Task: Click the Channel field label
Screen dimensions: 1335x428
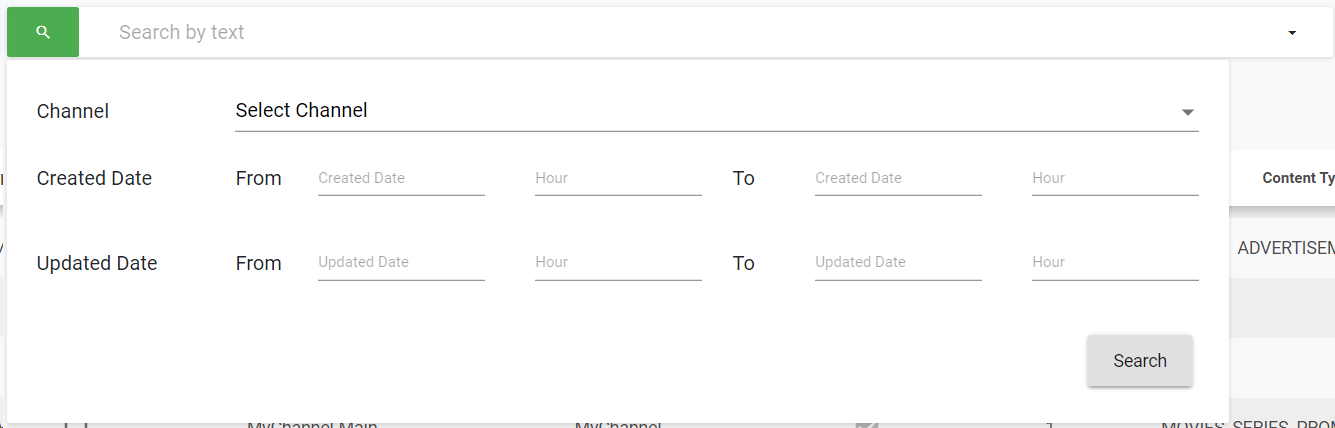Action: [x=72, y=111]
